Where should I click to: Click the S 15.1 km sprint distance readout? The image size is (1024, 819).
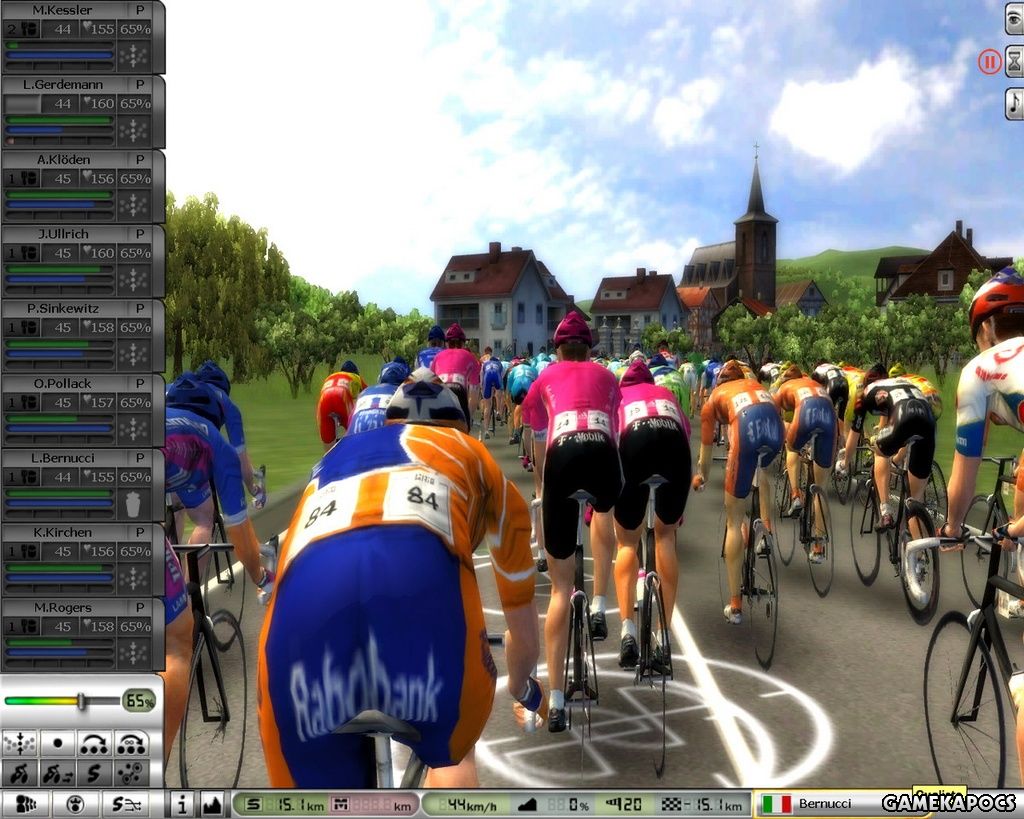[x=284, y=805]
